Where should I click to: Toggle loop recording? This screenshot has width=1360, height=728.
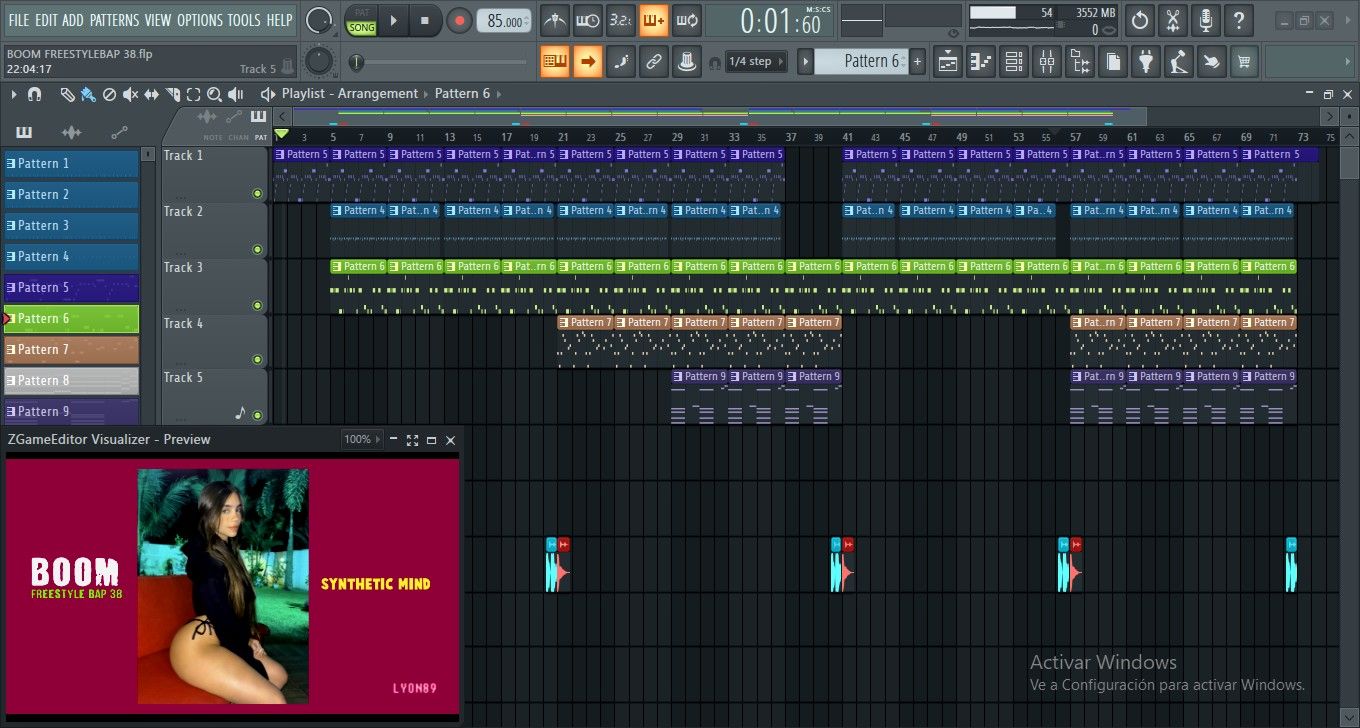686,20
